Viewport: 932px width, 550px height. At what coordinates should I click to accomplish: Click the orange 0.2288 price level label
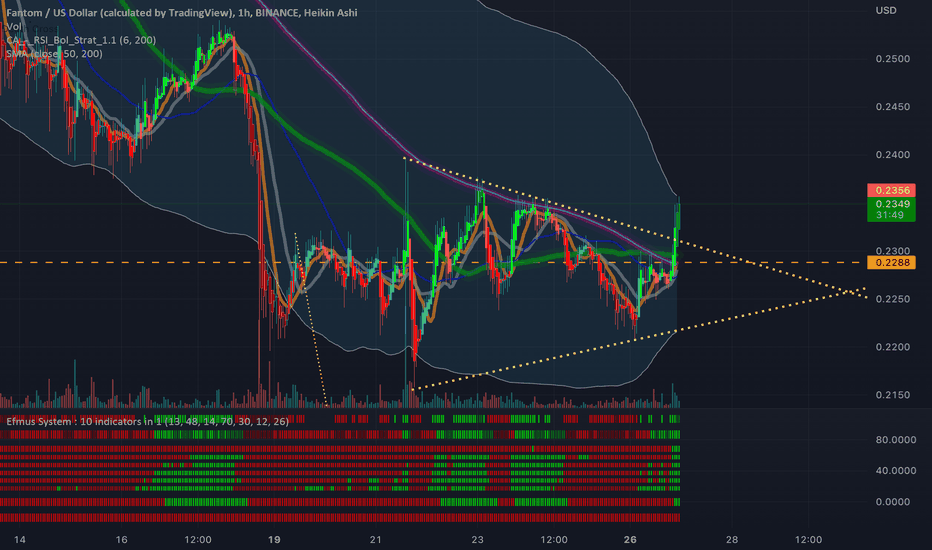coord(892,262)
